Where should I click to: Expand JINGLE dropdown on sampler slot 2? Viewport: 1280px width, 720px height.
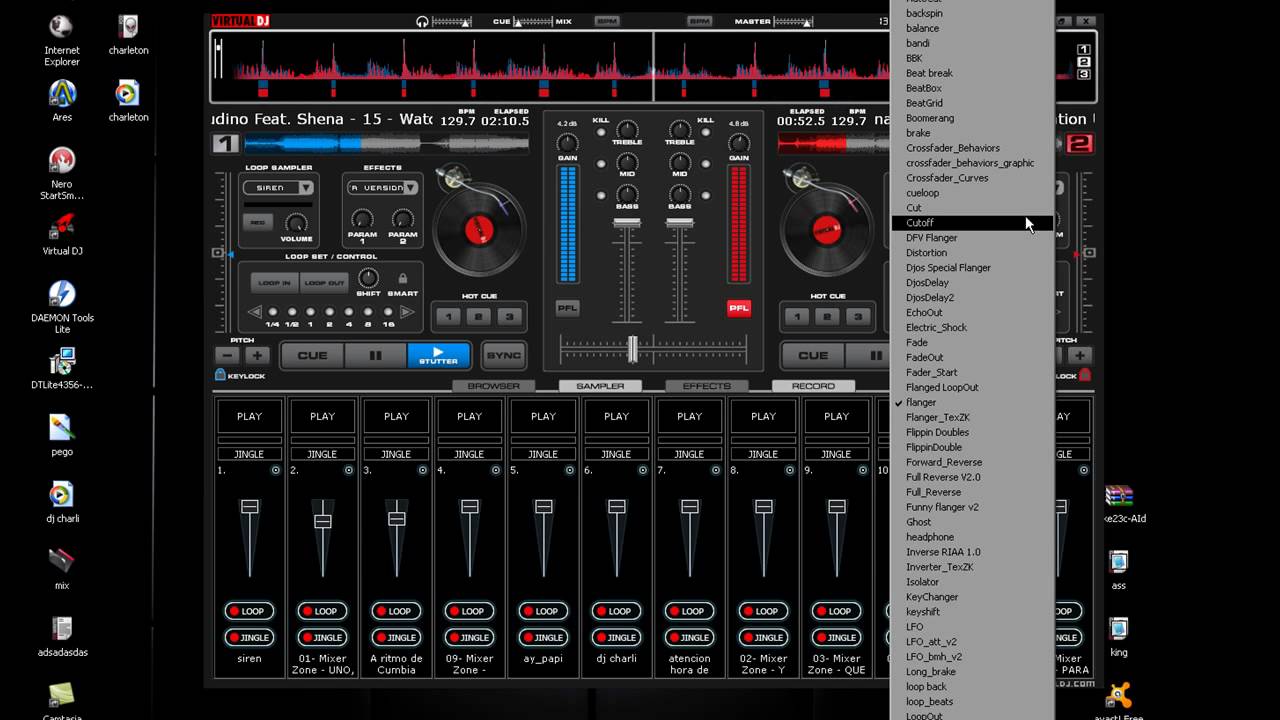tap(322, 454)
